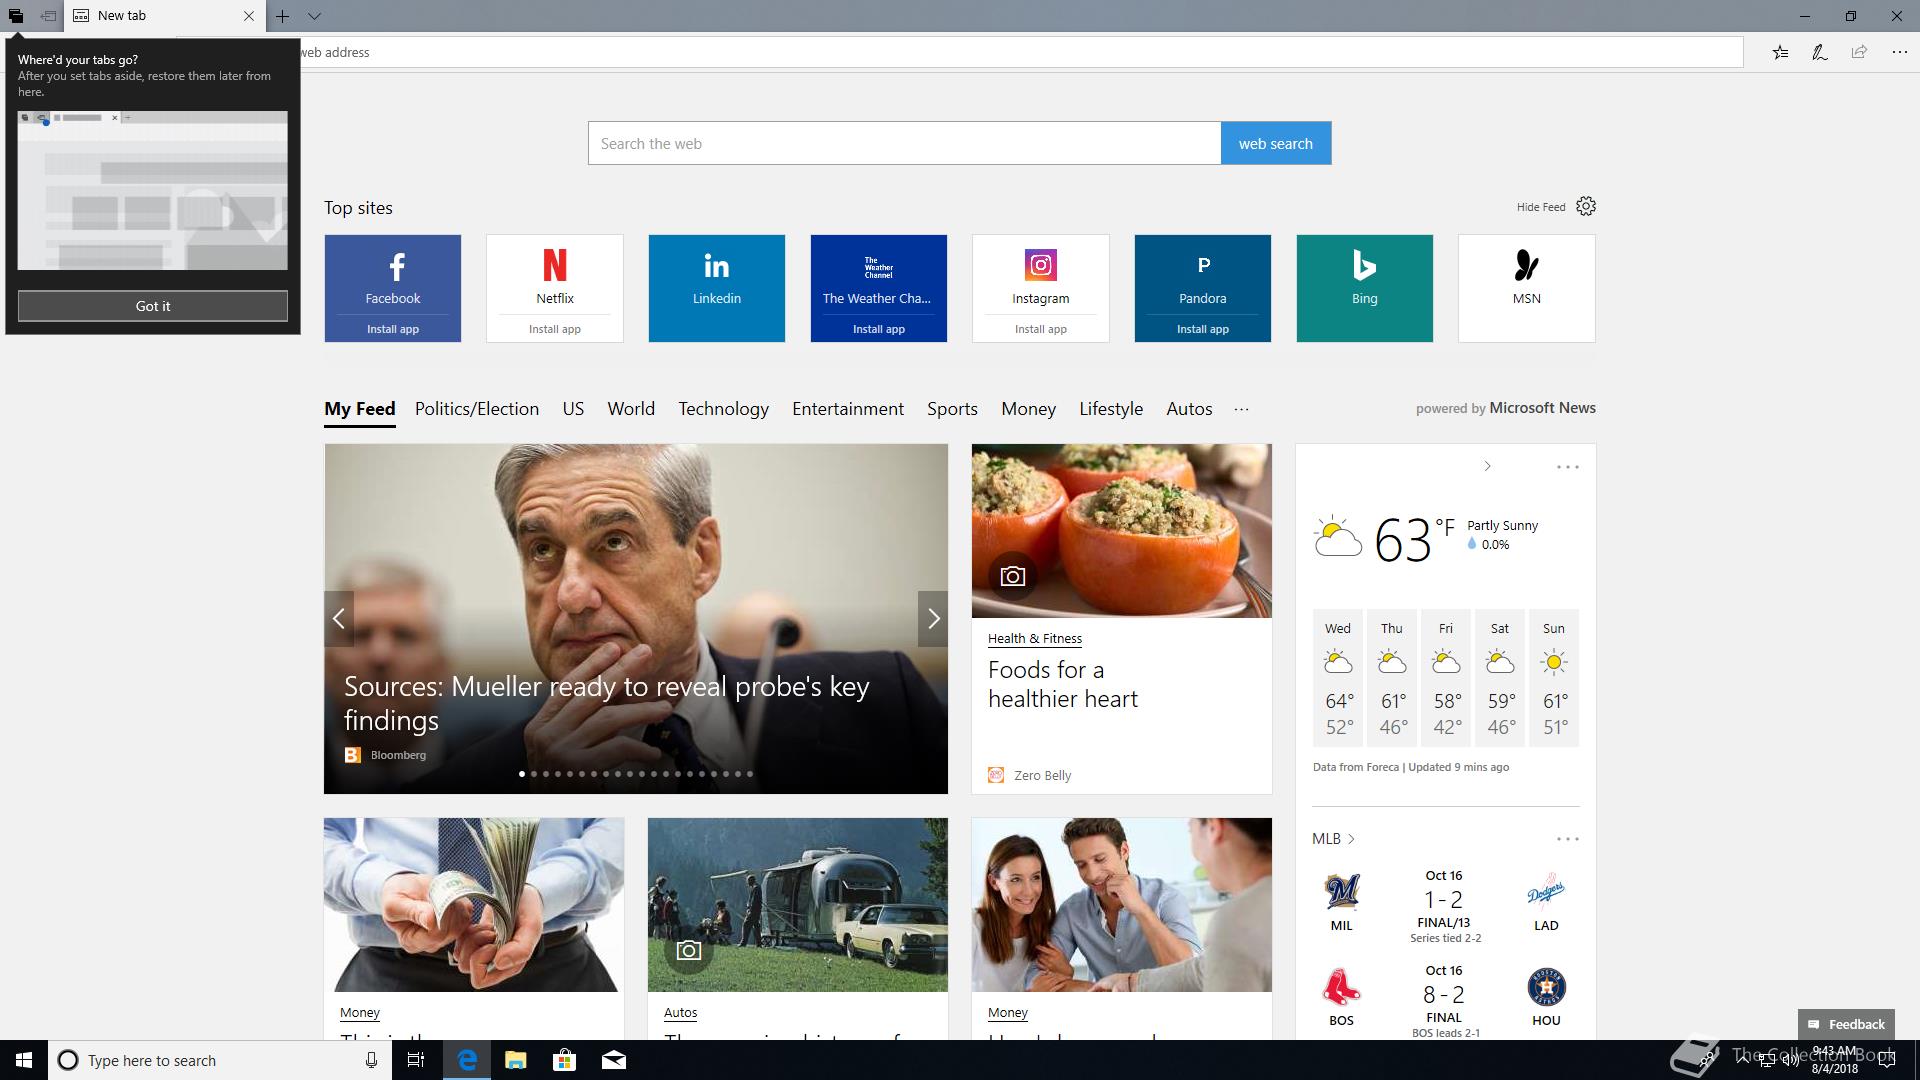Click the Cortana microphone icon
1920x1080 pixels.
(371, 1060)
